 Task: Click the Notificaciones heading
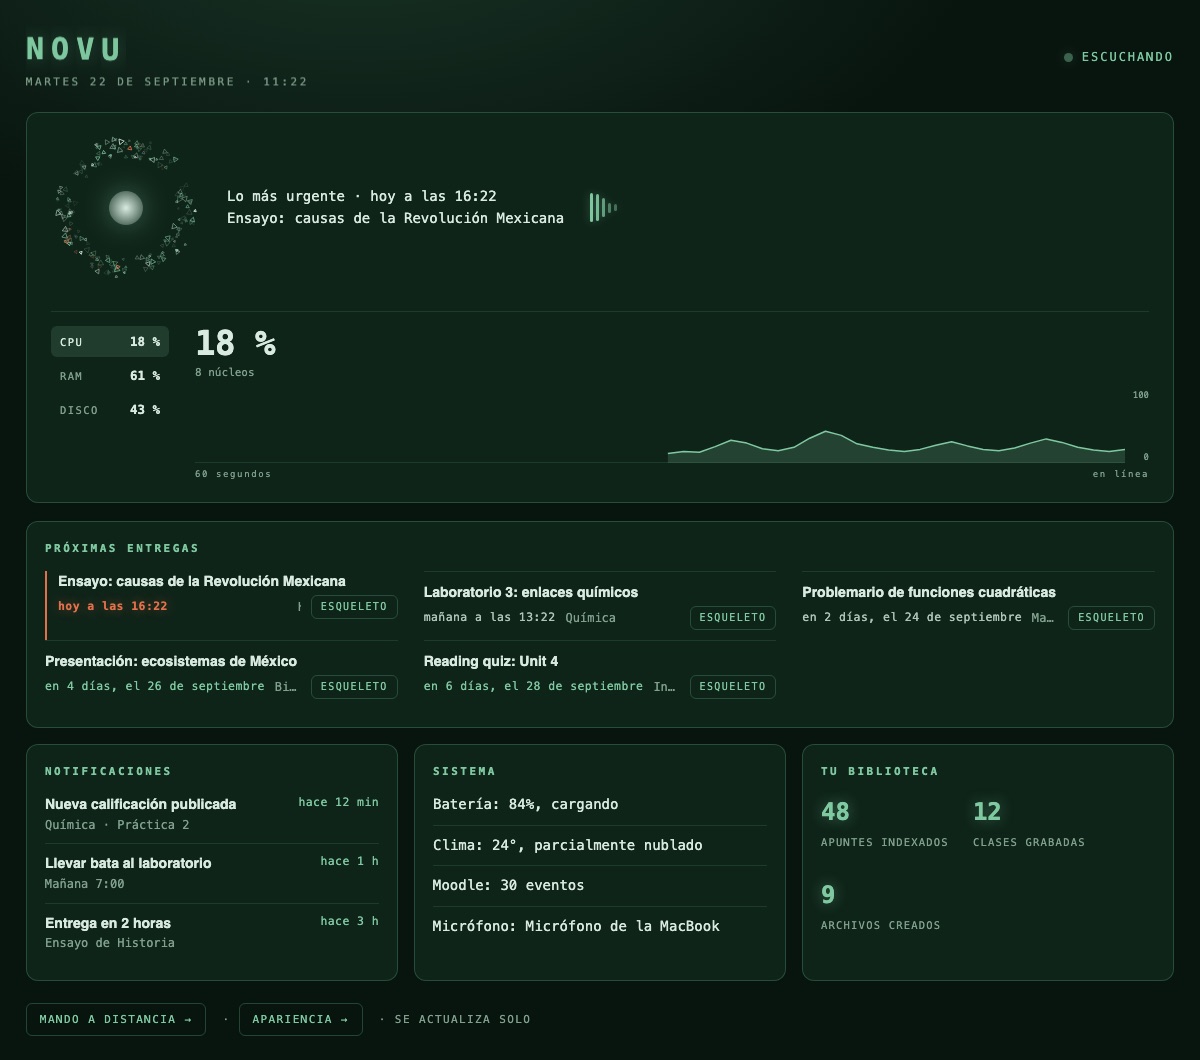pyautogui.click(x=108, y=771)
